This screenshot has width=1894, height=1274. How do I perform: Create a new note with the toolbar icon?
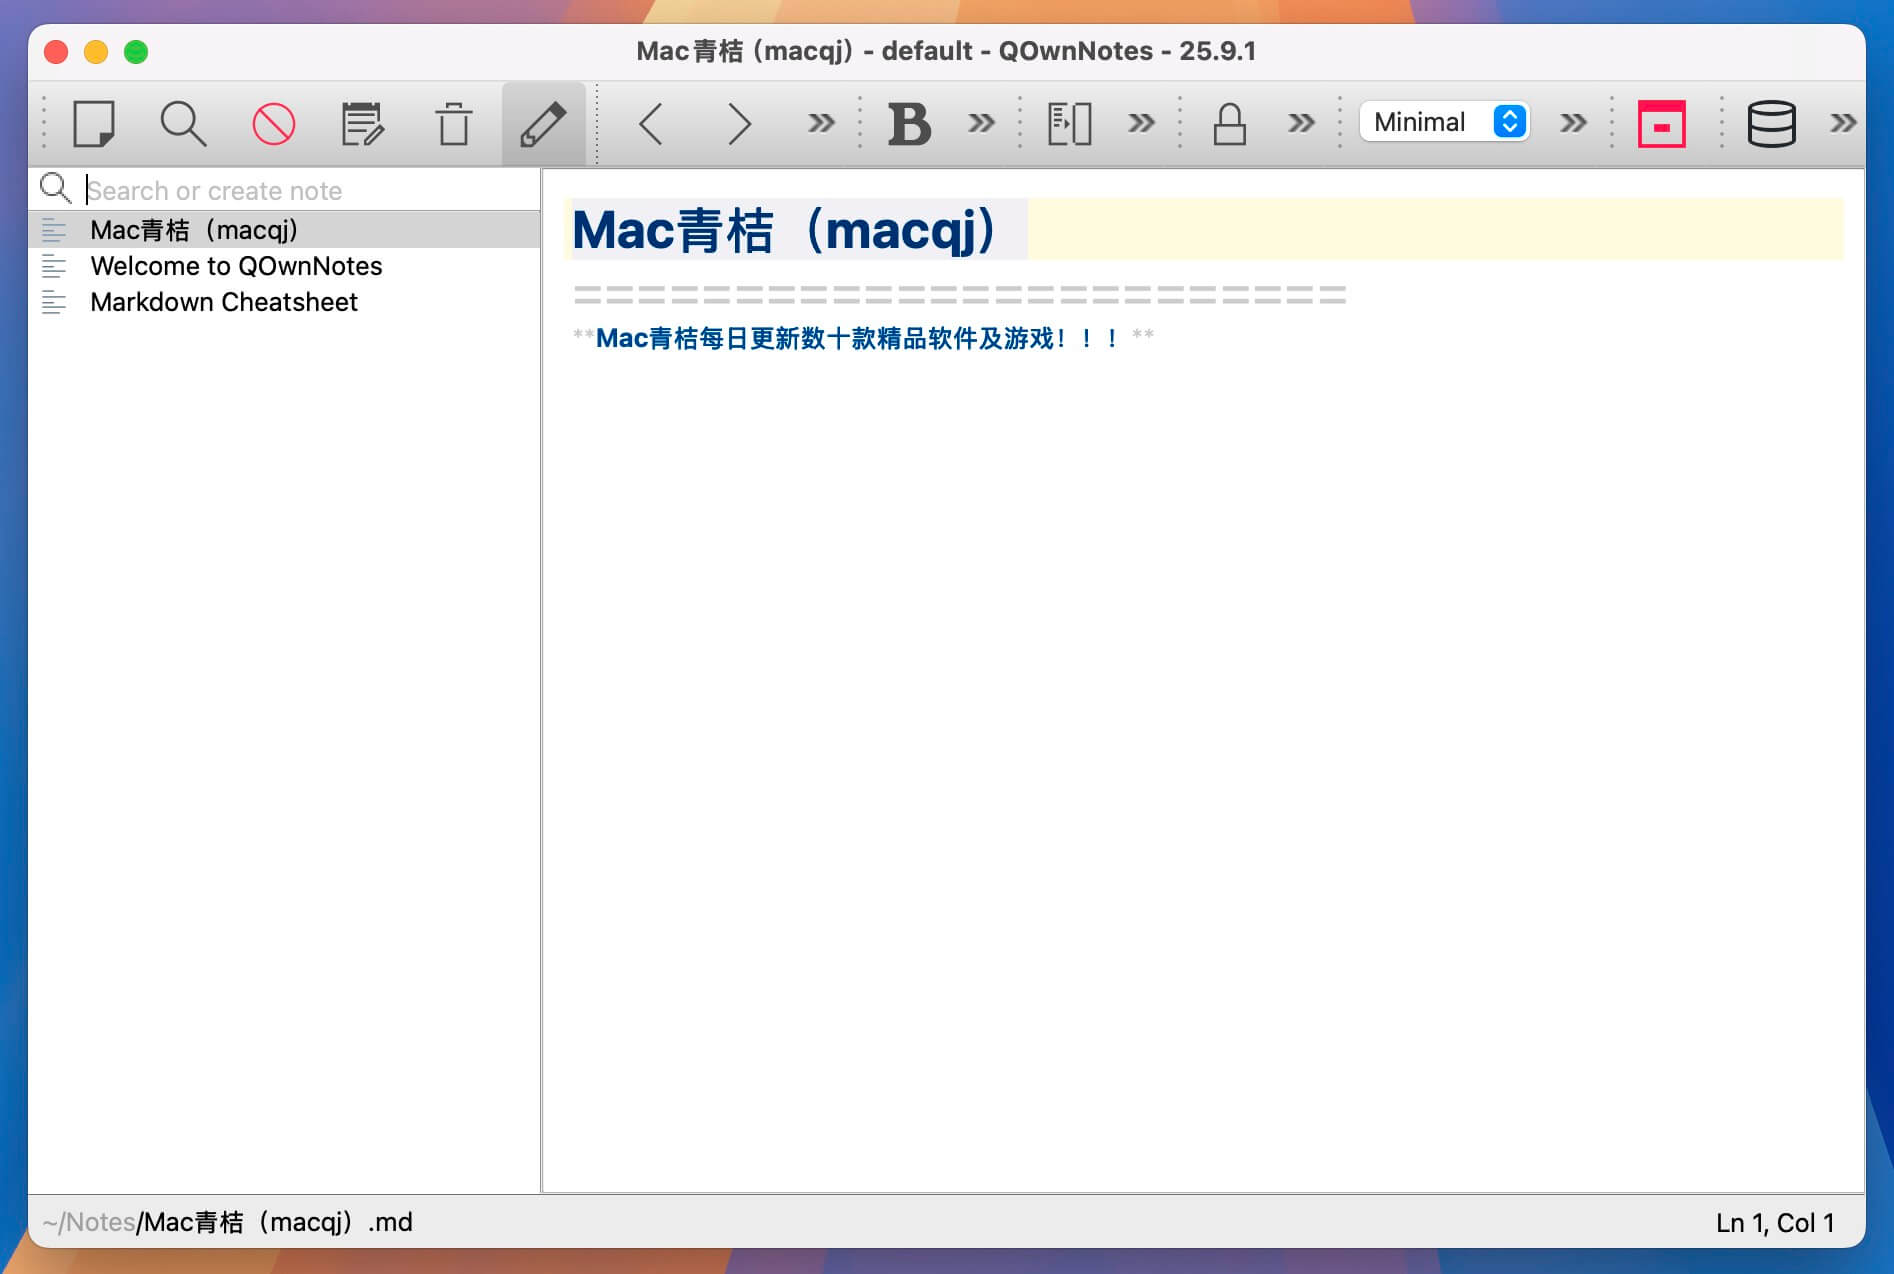pos(94,124)
